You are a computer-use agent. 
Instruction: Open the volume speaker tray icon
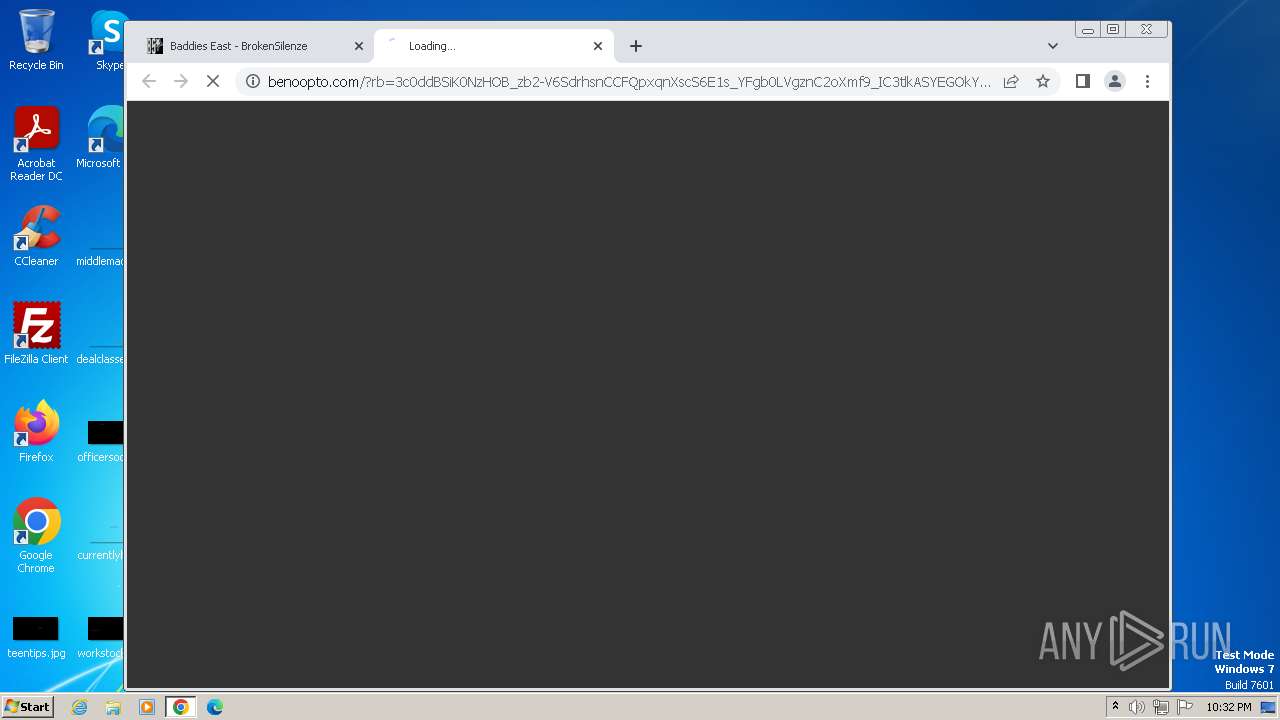click(1137, 707)
